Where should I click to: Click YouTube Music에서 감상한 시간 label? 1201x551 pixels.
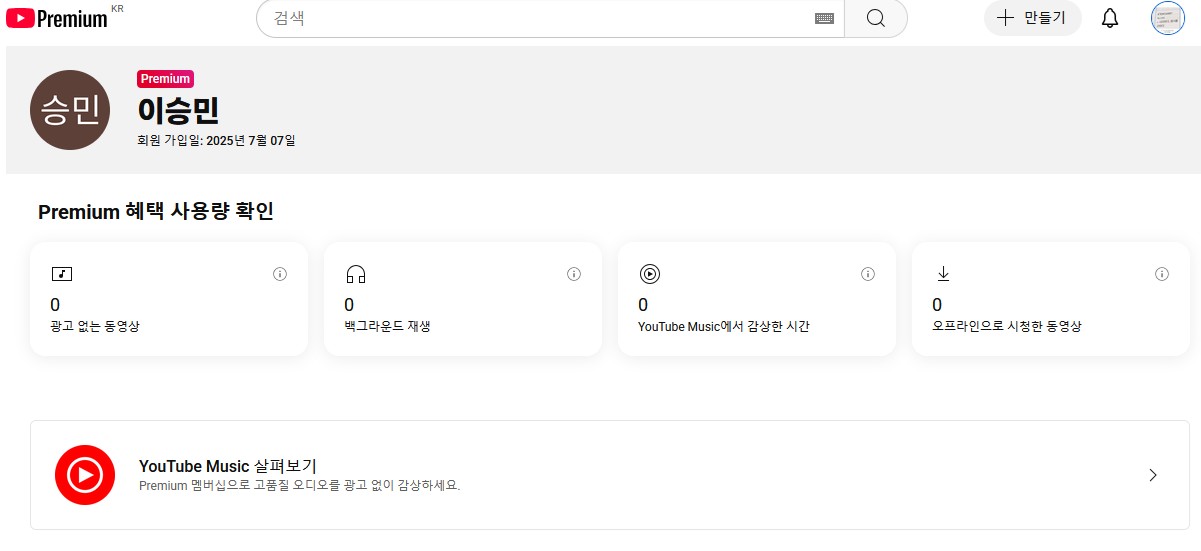(724, 326)
